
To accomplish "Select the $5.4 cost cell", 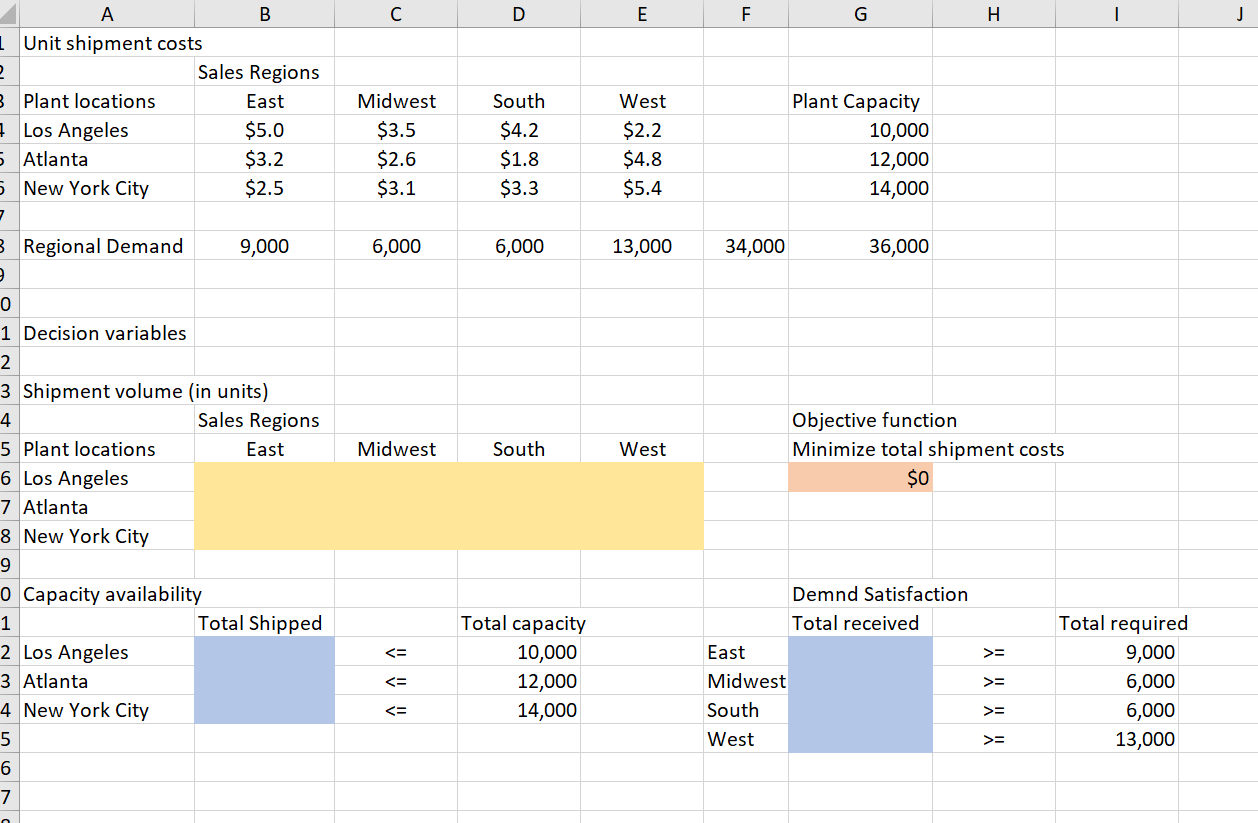I will 642,189.
